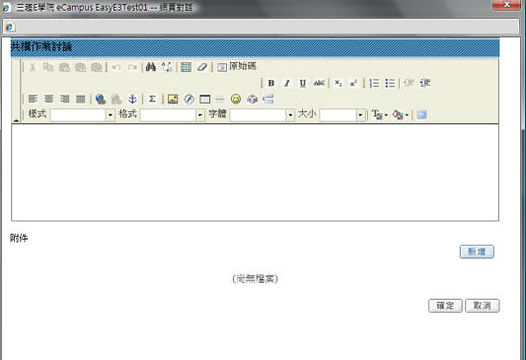526x360 pixels.
Task: Click inside the editor text area
Action: 255,172
